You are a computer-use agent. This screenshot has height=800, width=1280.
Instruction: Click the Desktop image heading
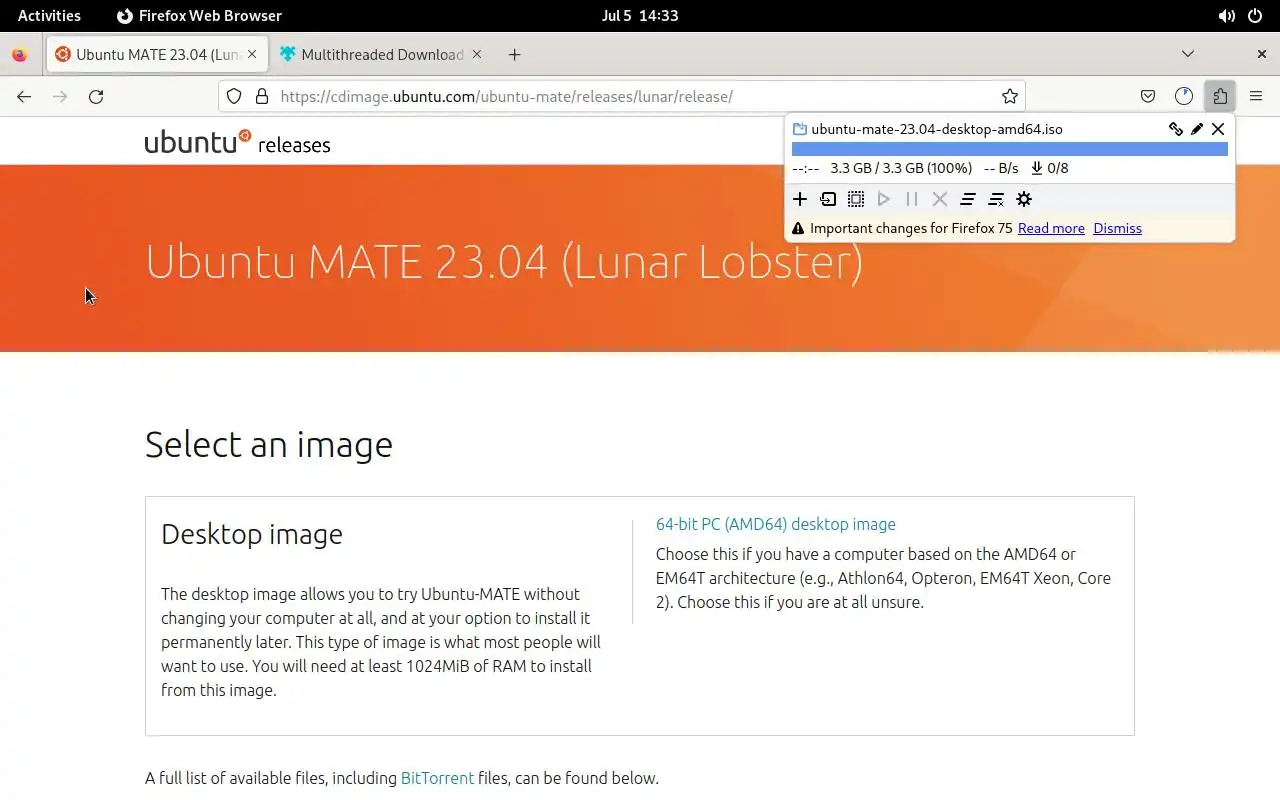tap(252, 534)
